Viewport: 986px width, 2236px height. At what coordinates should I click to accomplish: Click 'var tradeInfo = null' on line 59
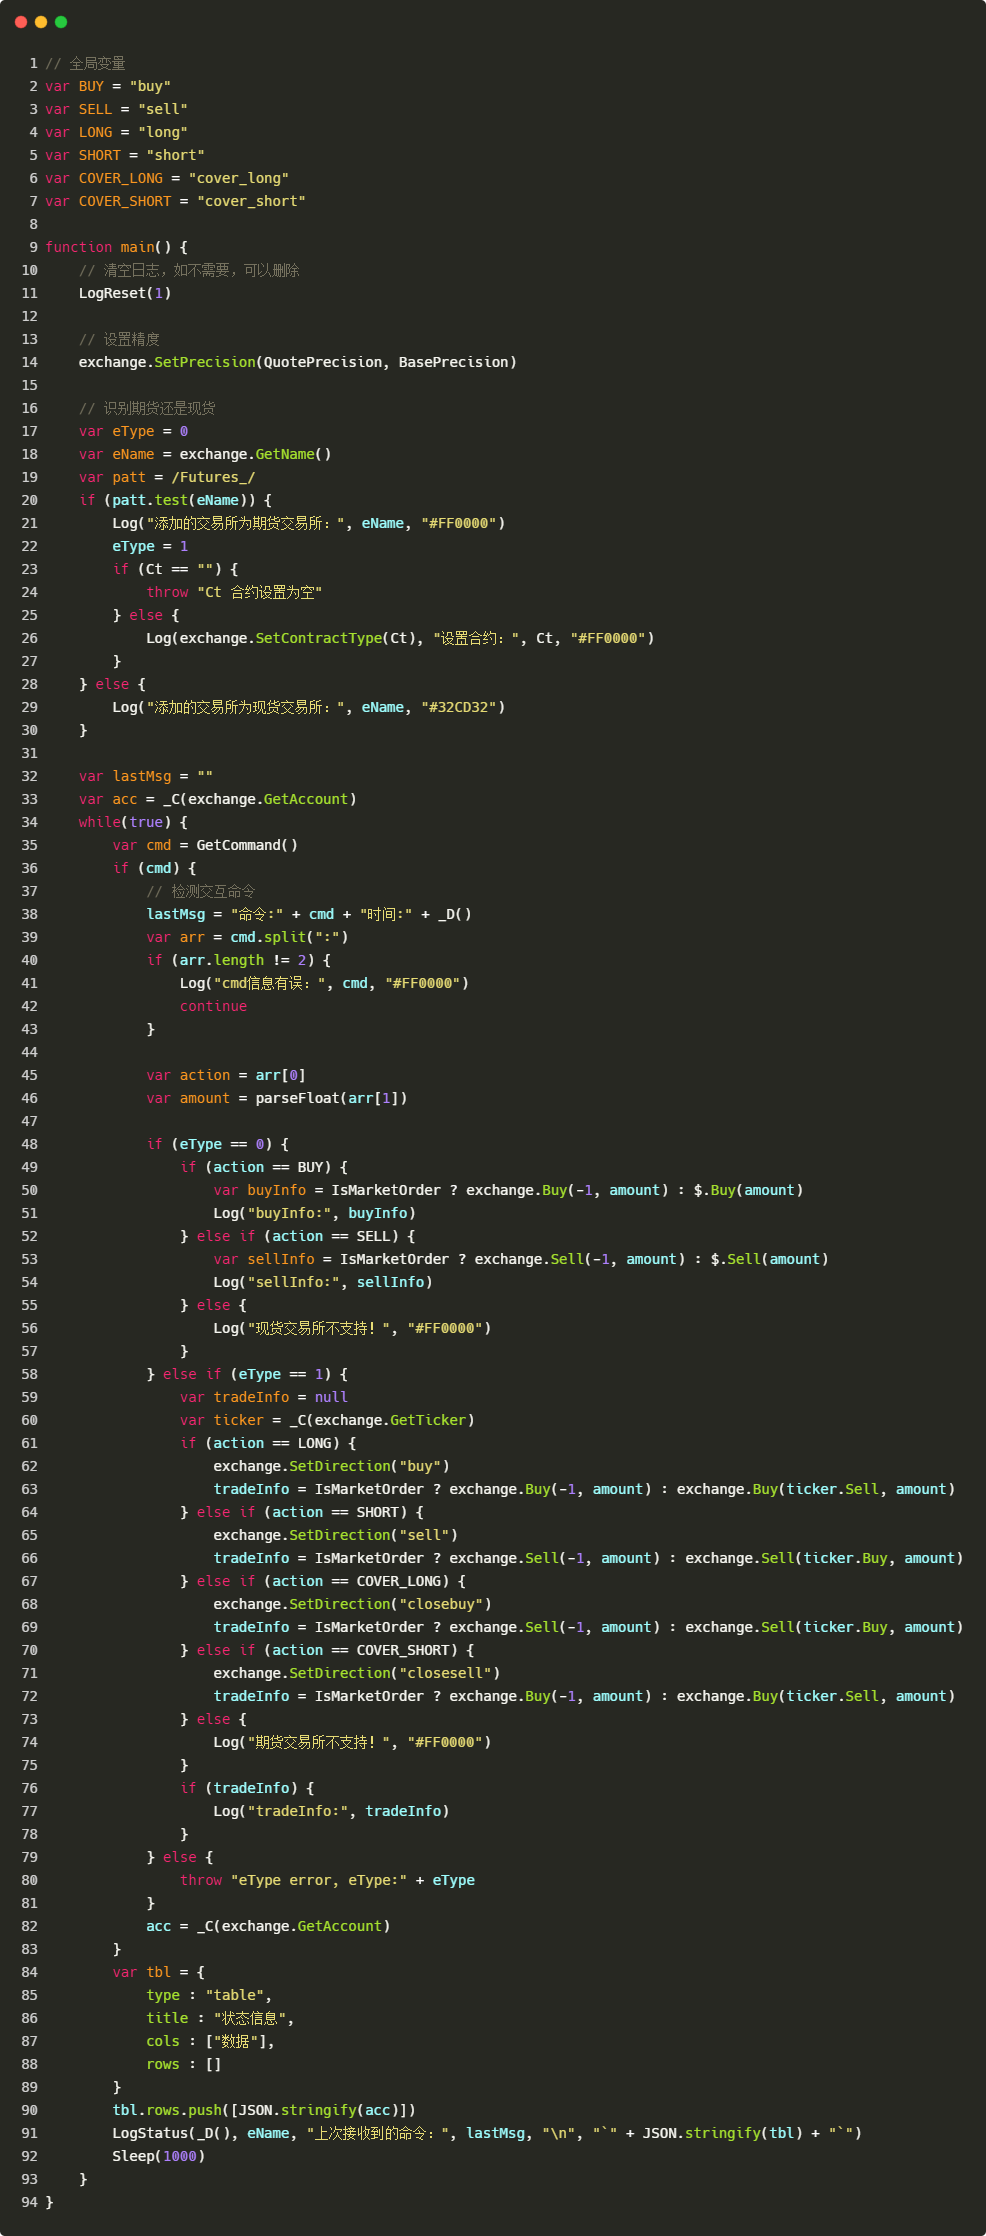264,1397
